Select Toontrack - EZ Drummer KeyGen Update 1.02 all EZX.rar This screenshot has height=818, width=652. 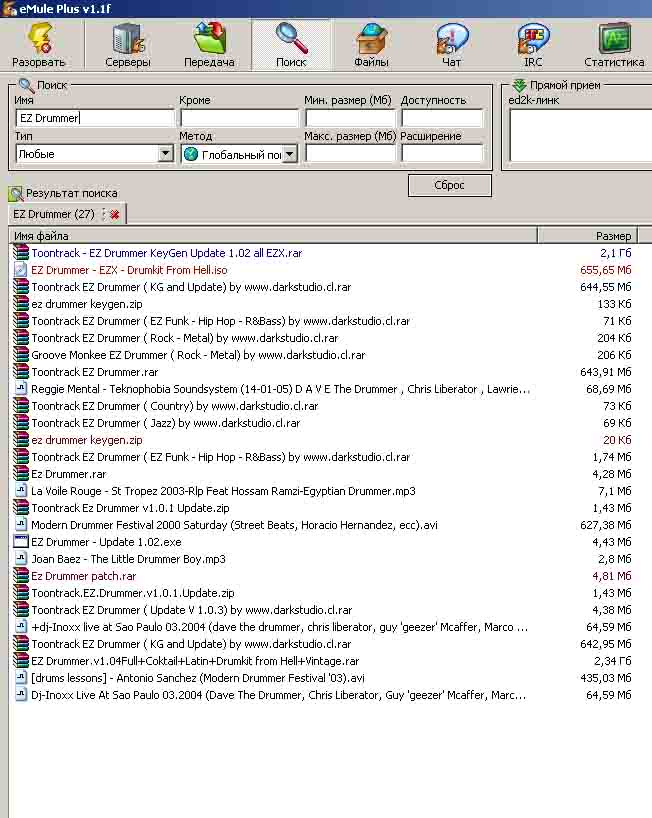point(166,253)
